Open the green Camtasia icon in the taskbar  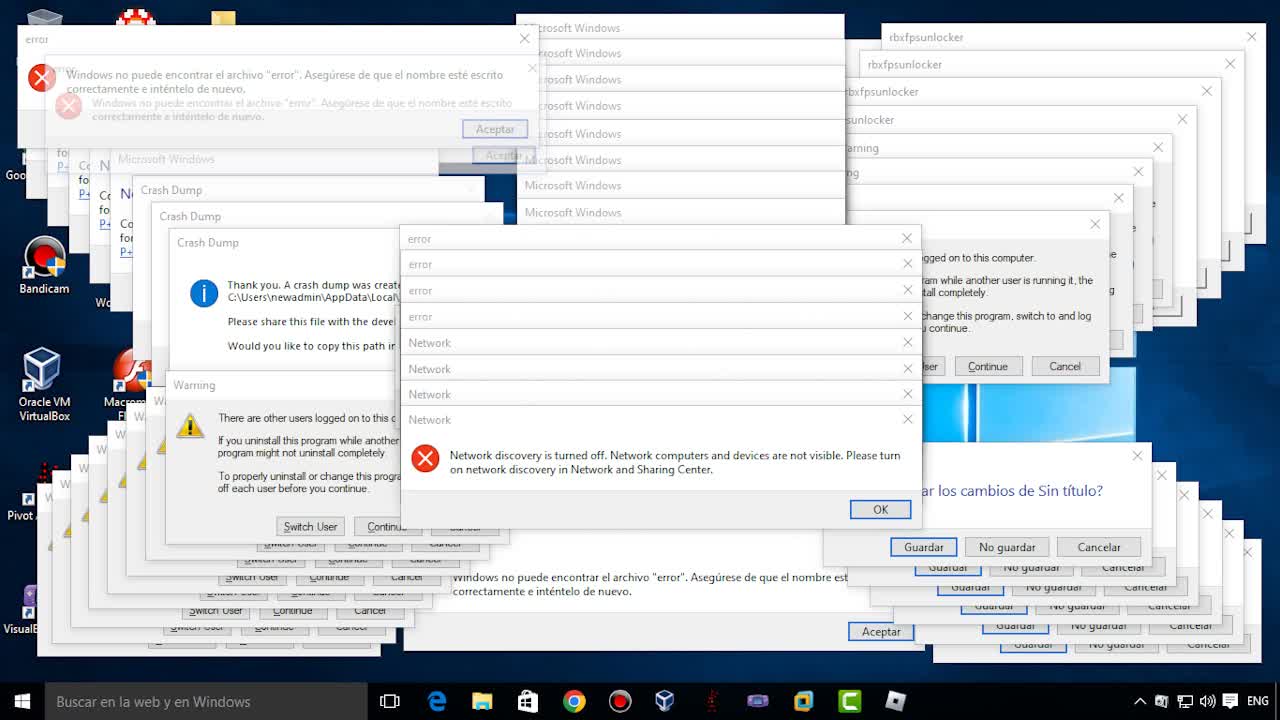click(x=850, y=701)
